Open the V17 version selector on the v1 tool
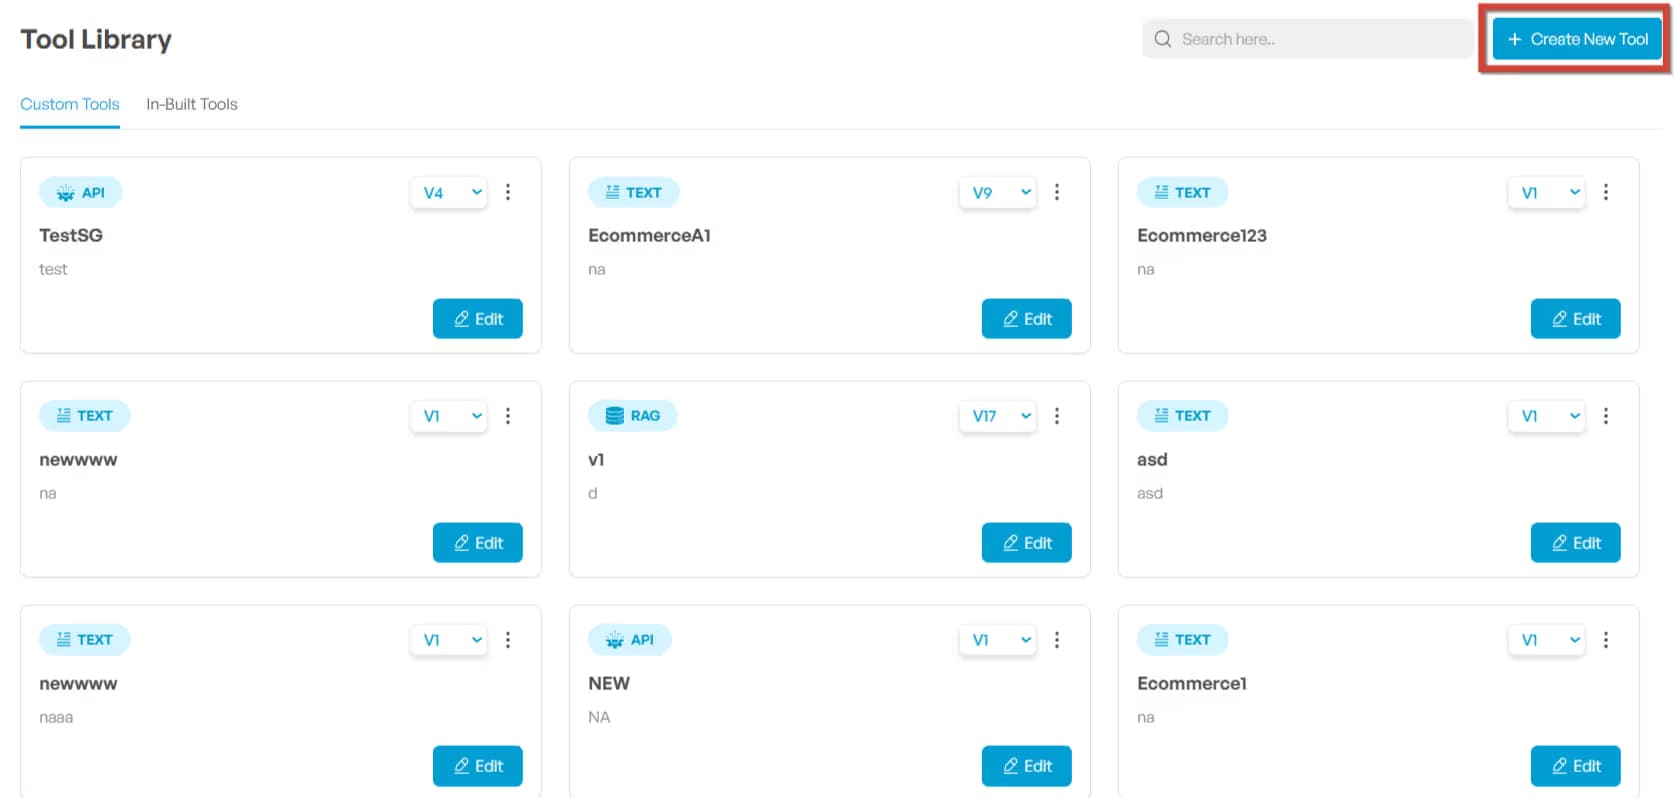Image resolution: width=1676 pixels, height=798 pixels. tap(997, 416)
